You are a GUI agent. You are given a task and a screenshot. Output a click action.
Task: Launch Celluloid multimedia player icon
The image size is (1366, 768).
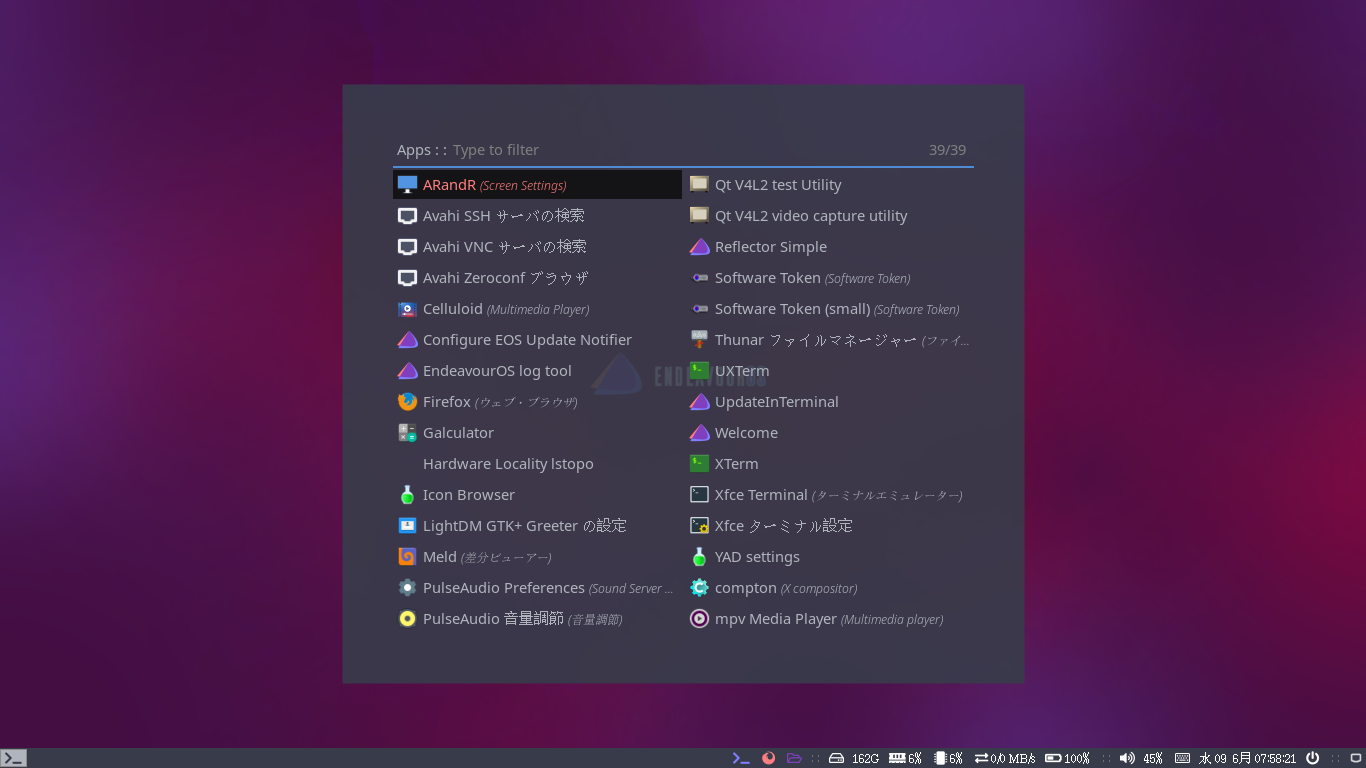pos(407,309)
